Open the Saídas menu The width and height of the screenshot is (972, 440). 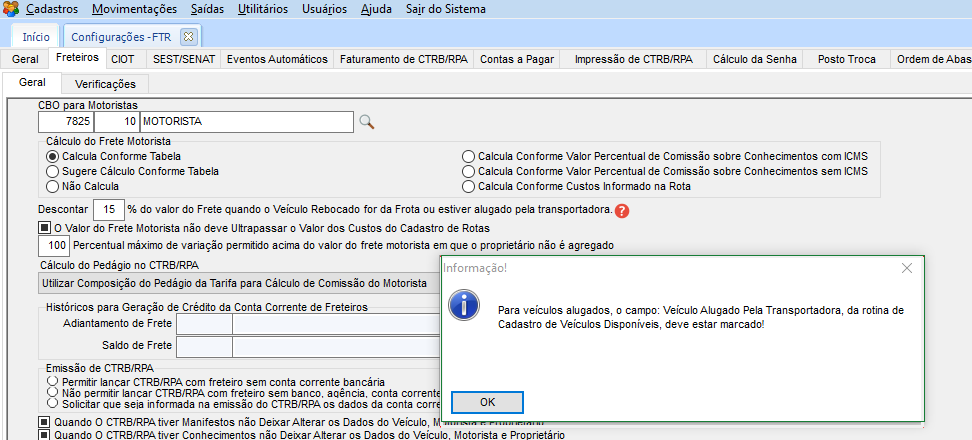click(x=208, y=9)
